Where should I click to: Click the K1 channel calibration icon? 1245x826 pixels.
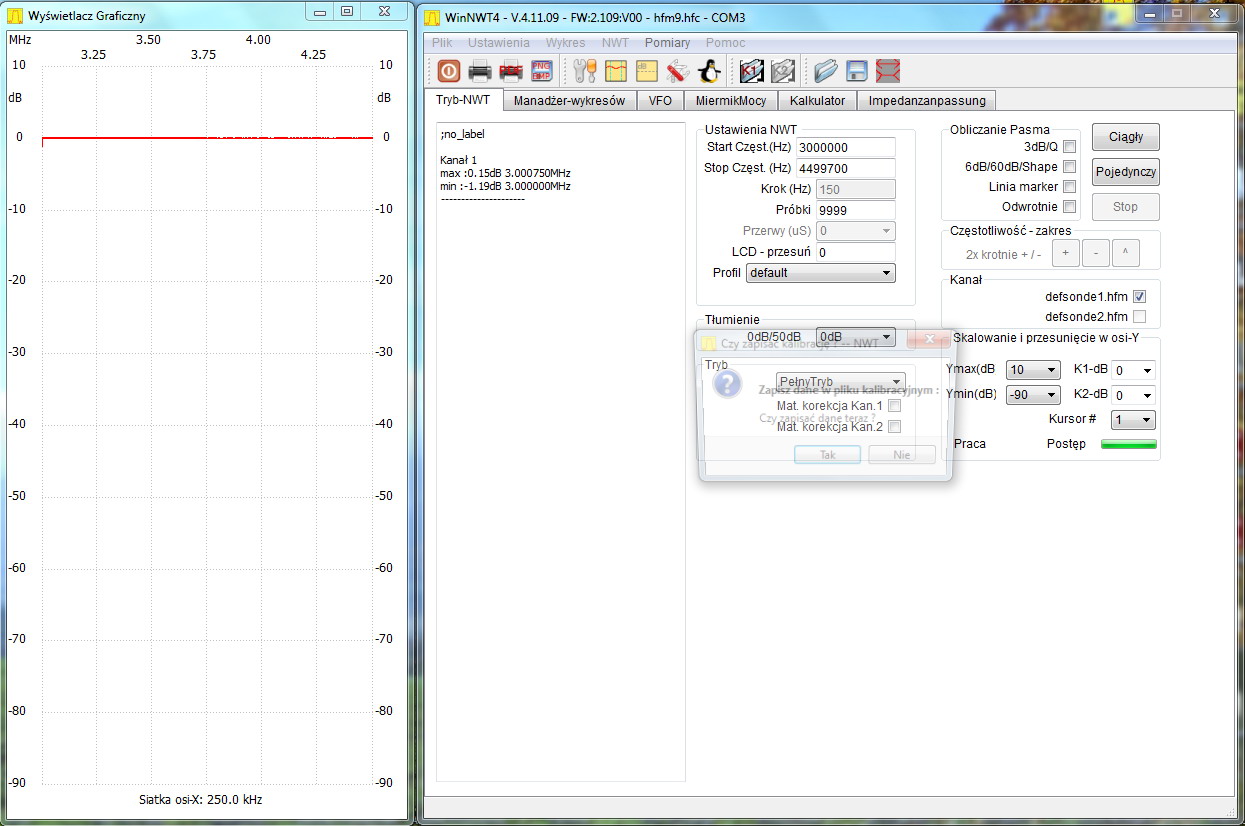coord(752,71)
